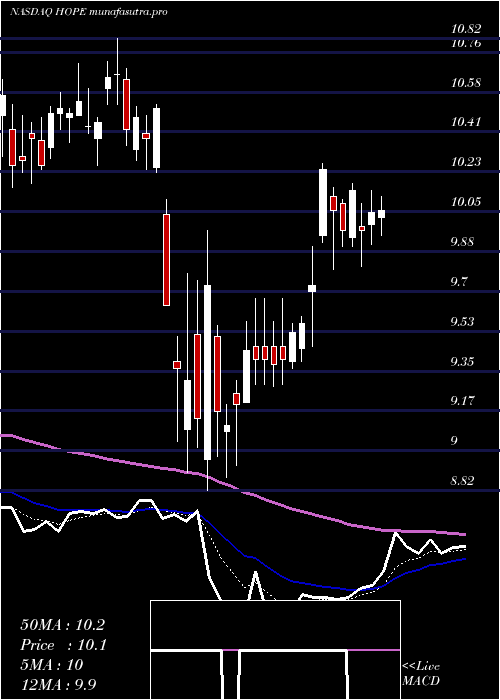Viewport: 500px width, 700px height.
Task: Click the Price : 10.1 readout
Action: coord(63,645)
